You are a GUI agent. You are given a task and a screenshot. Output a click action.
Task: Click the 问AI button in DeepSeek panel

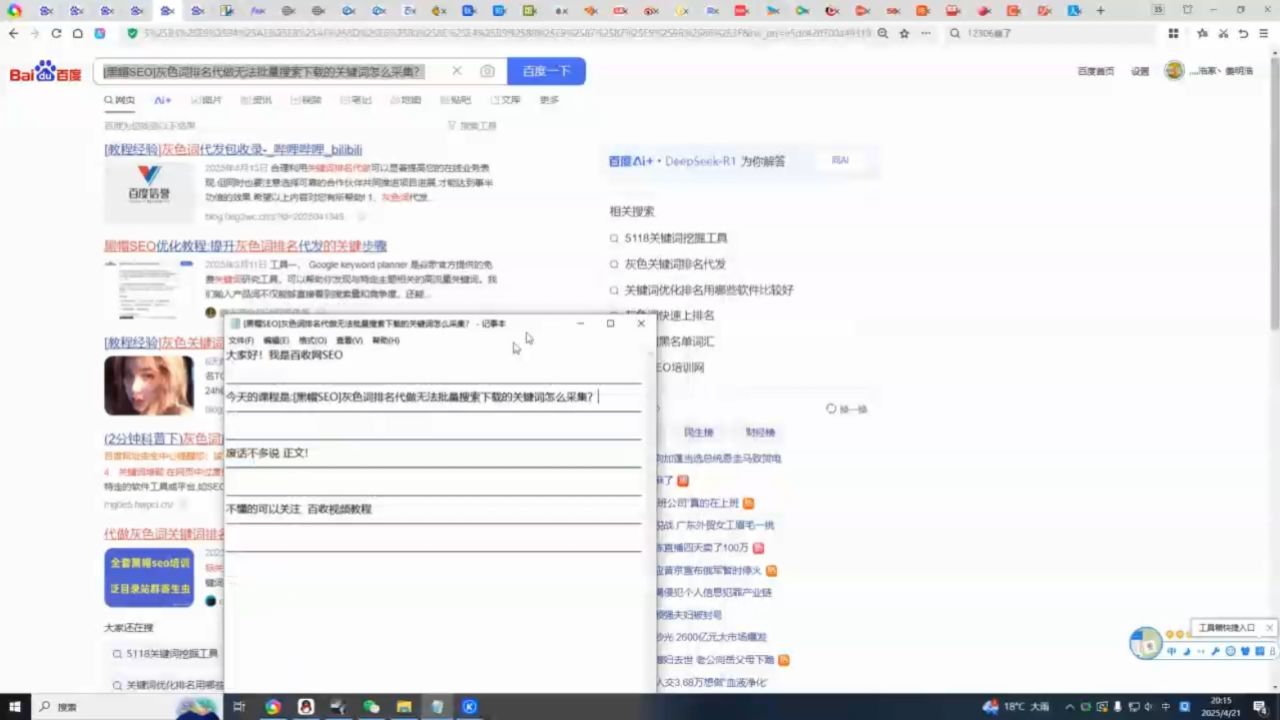click(x=840, y=160)
